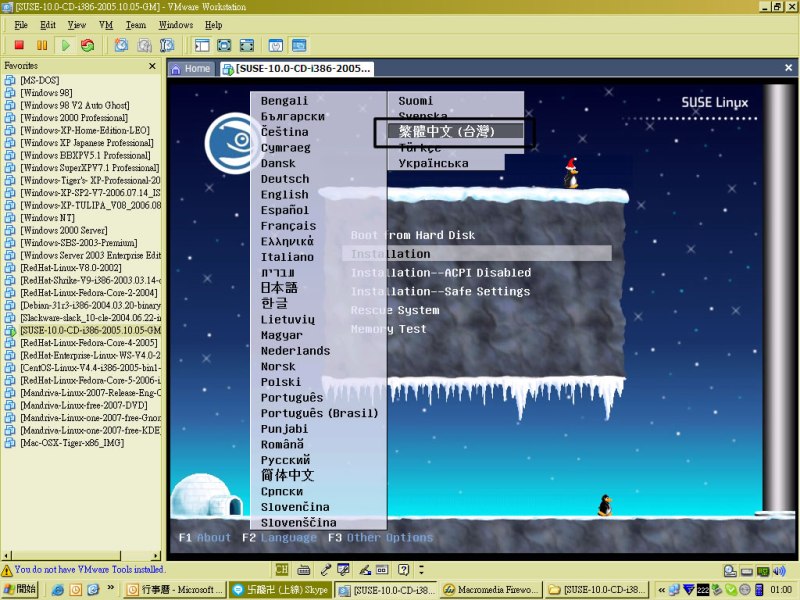Open the Windows menu
Viewport: 800px width, 600px height.
click(x=176, y=25)
